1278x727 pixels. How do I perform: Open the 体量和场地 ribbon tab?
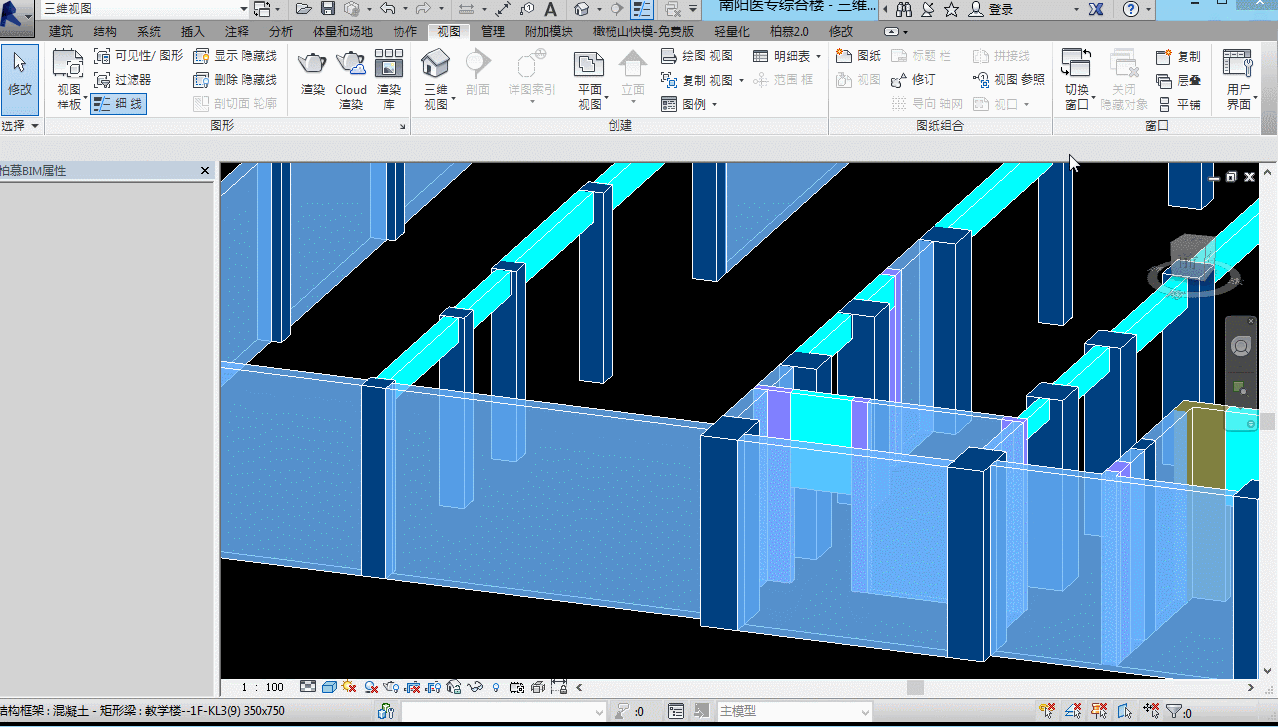tap(344, 32)
